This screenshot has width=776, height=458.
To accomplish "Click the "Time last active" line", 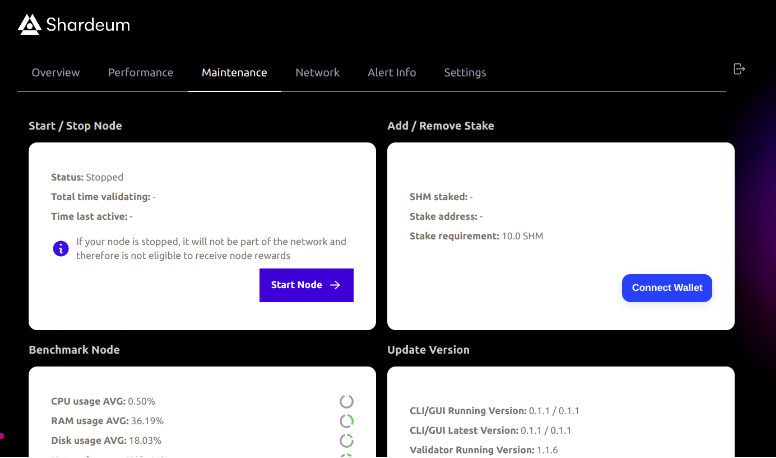I will coord(92,216).
